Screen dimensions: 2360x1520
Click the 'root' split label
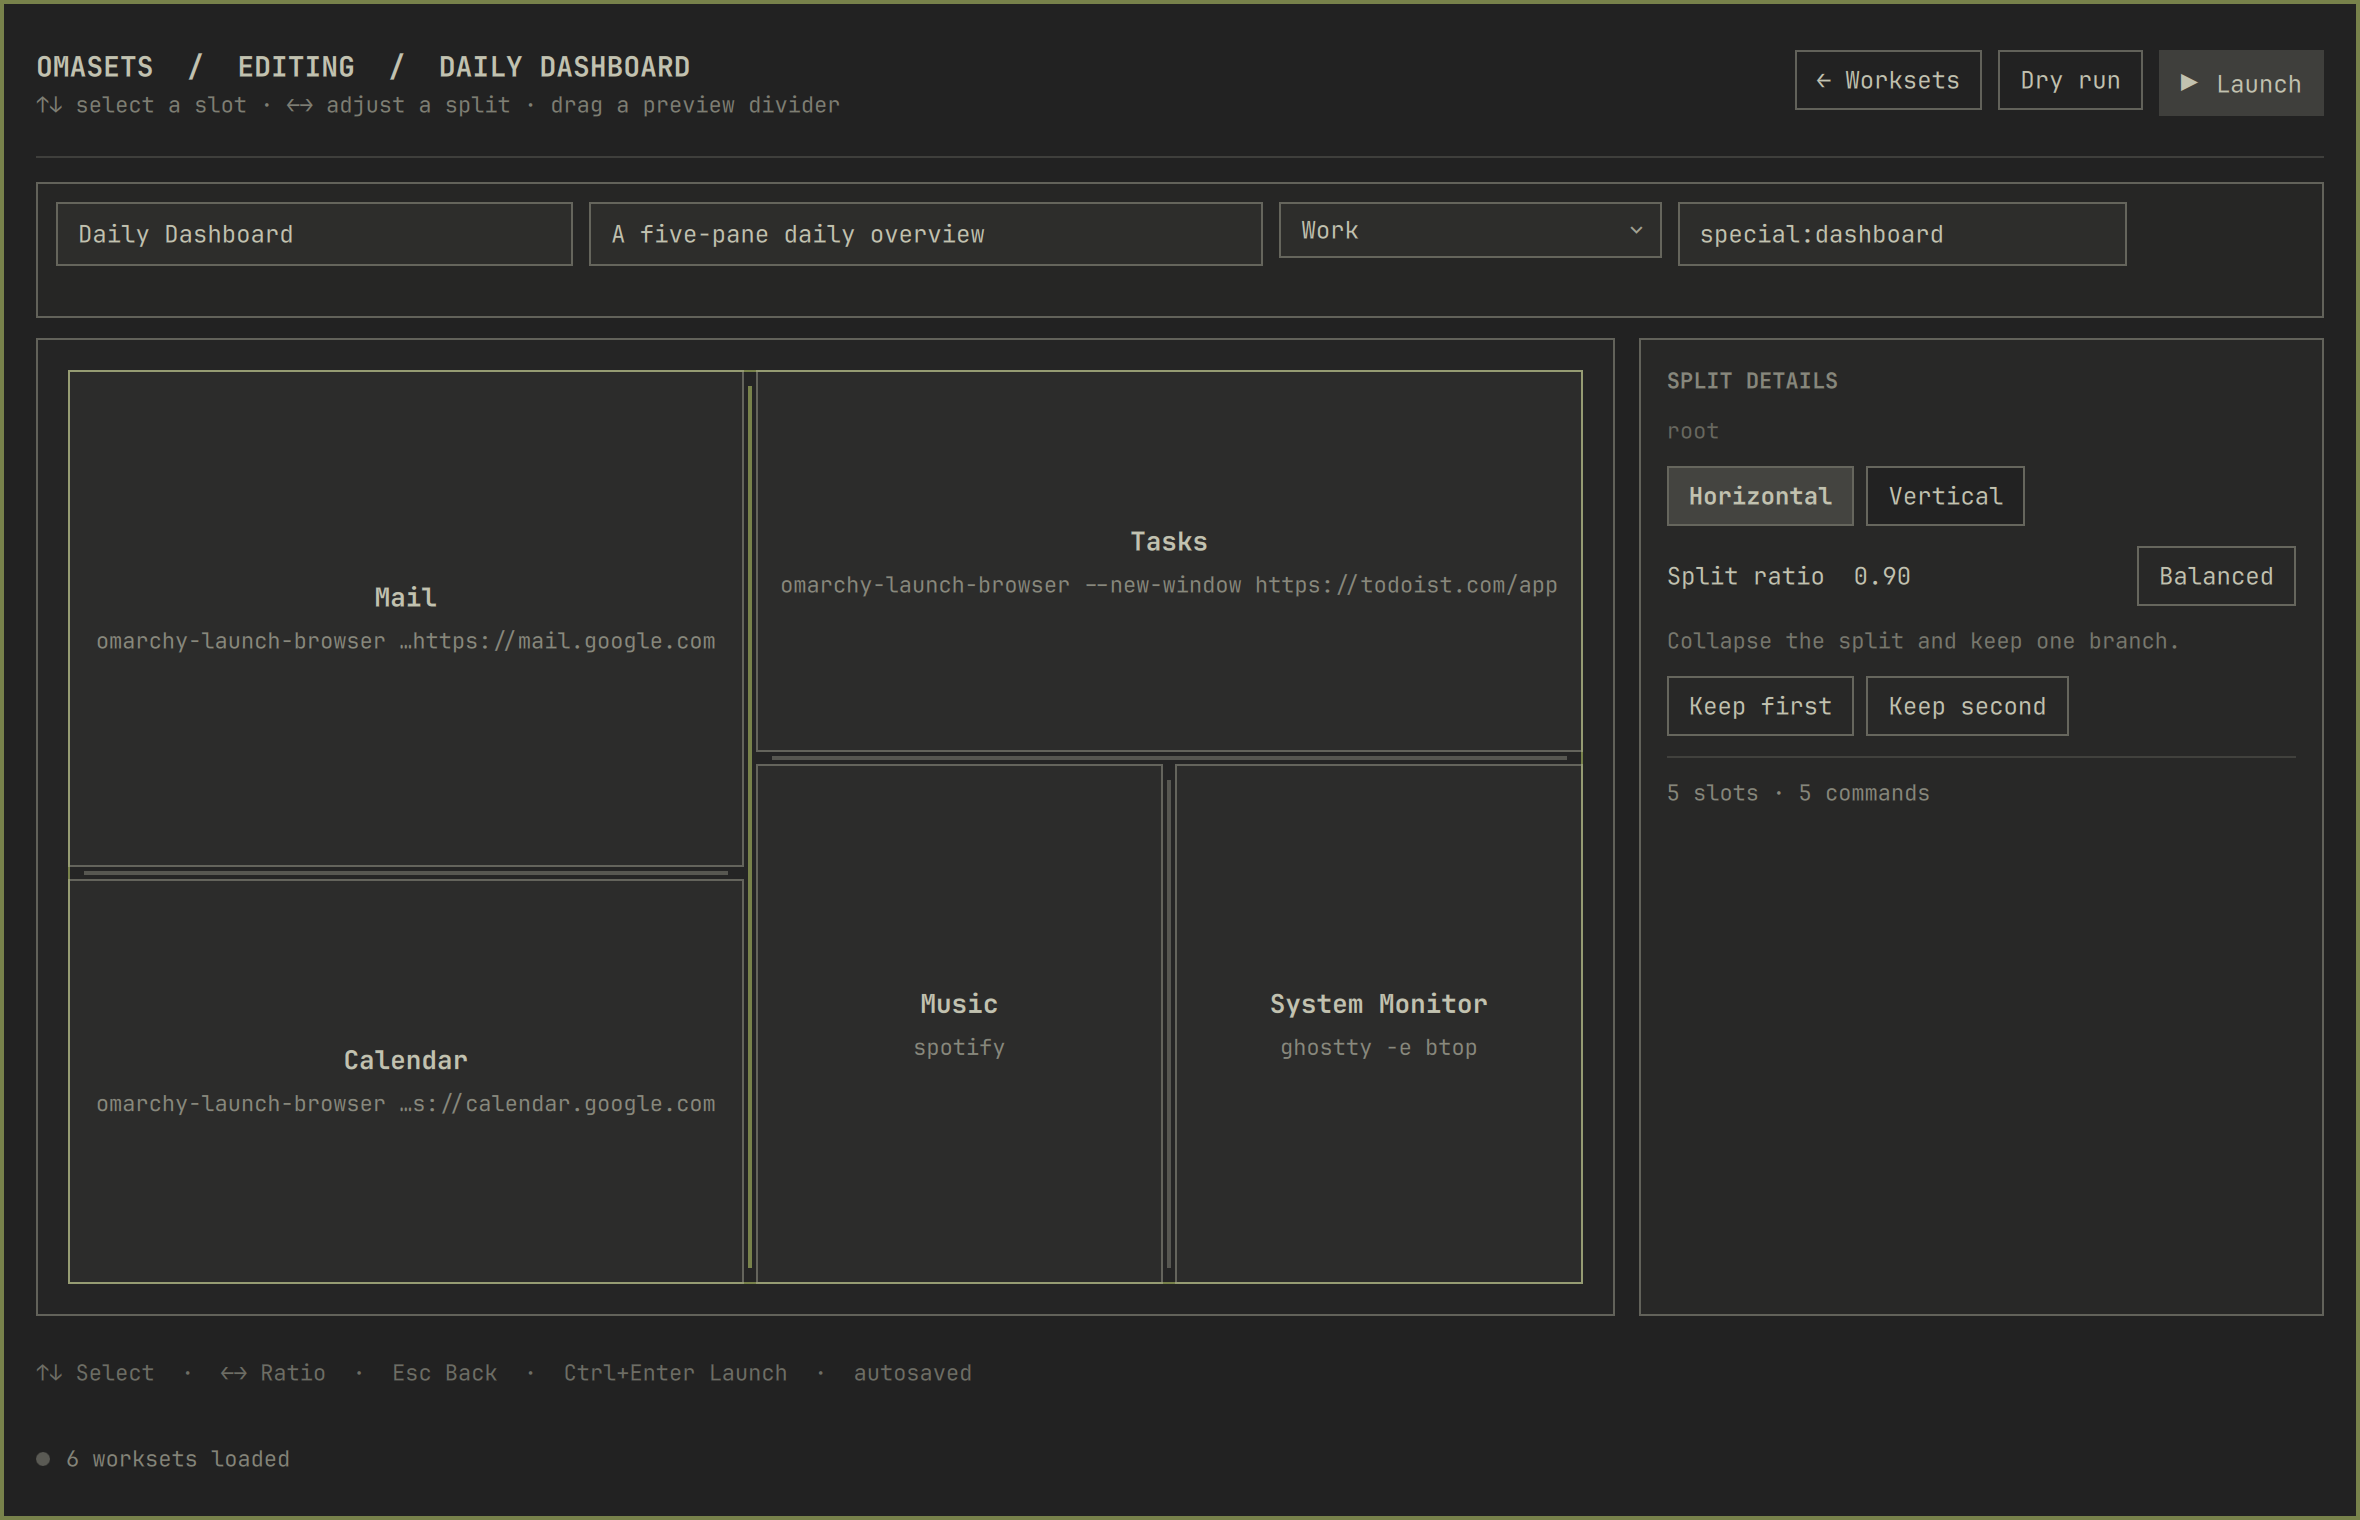[1692, 431]
